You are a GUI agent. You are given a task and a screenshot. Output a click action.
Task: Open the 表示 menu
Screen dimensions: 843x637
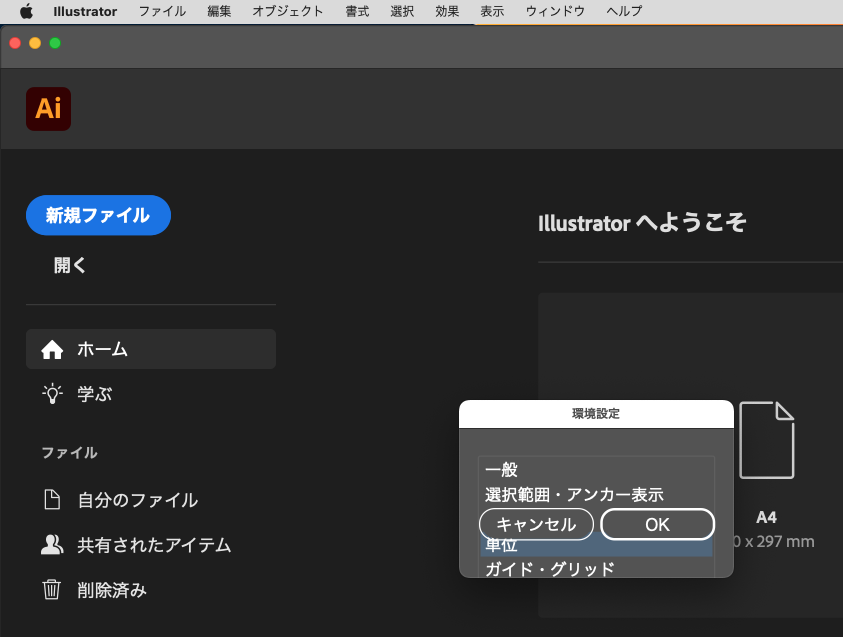(492, 11)
